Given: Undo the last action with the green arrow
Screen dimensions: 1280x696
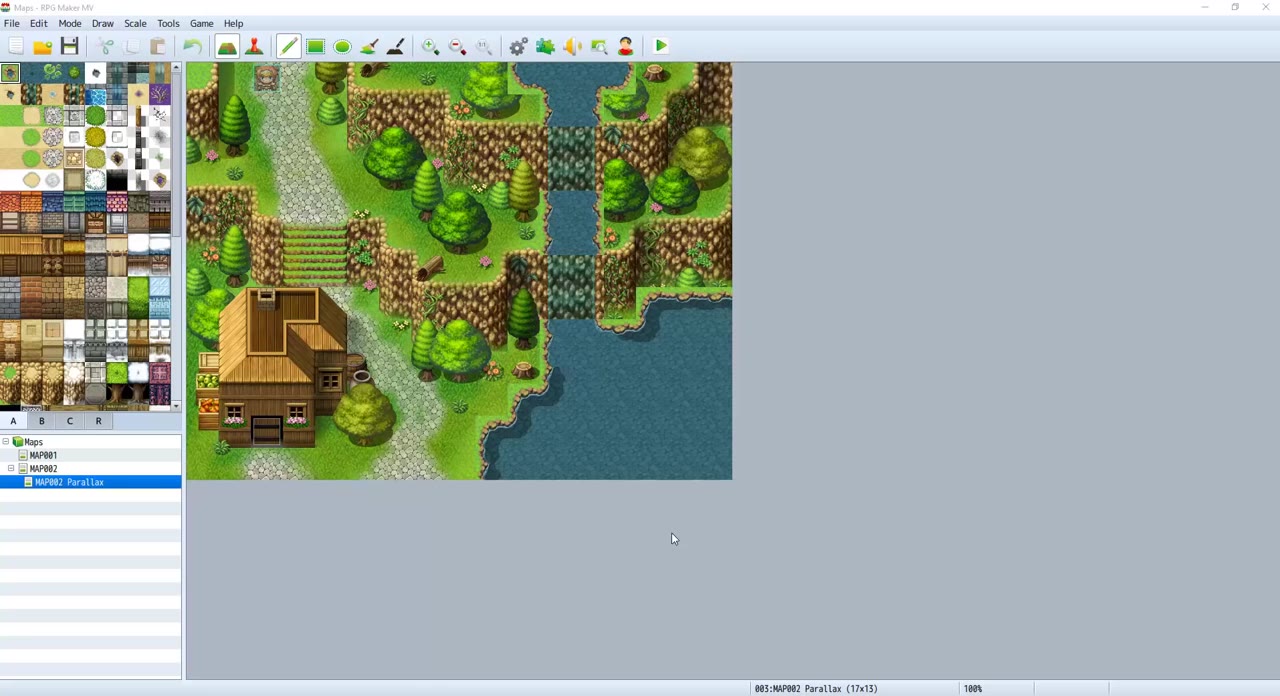Looking at the screenshot, I should (x=192, y=46).
